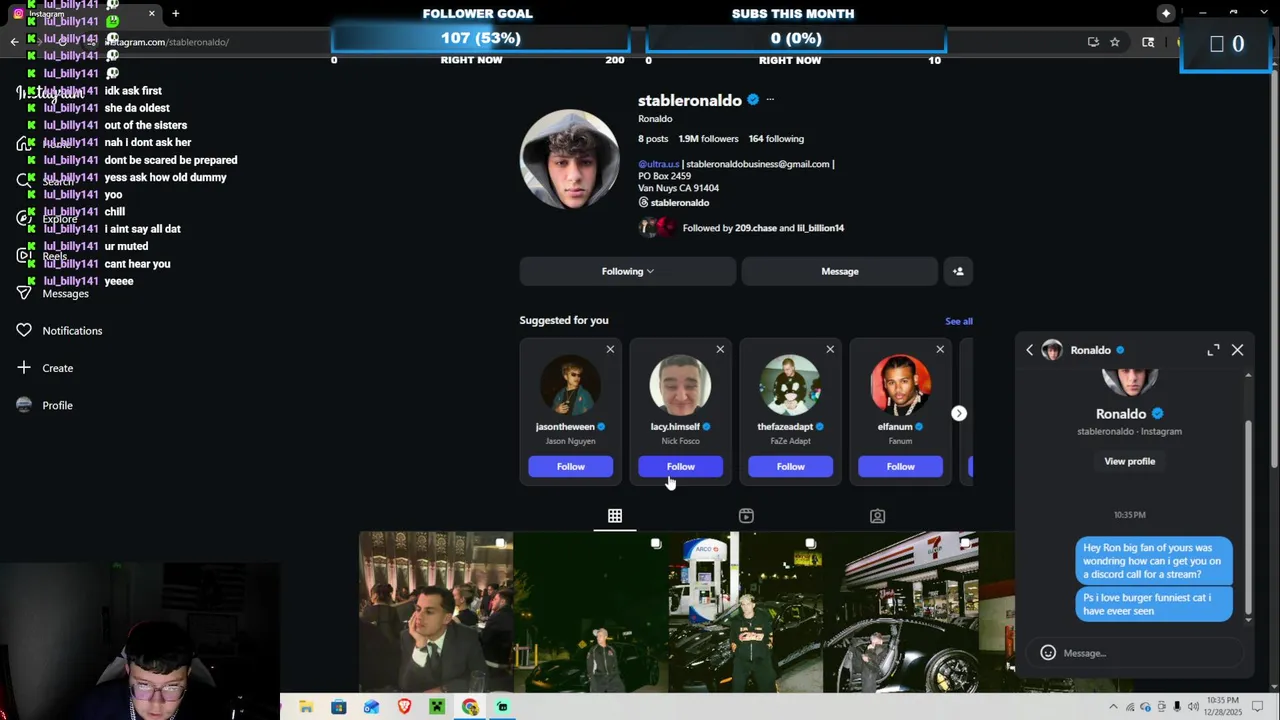Open File Explorer from taskbar
1280x720 pixels.
pos(306,707)
